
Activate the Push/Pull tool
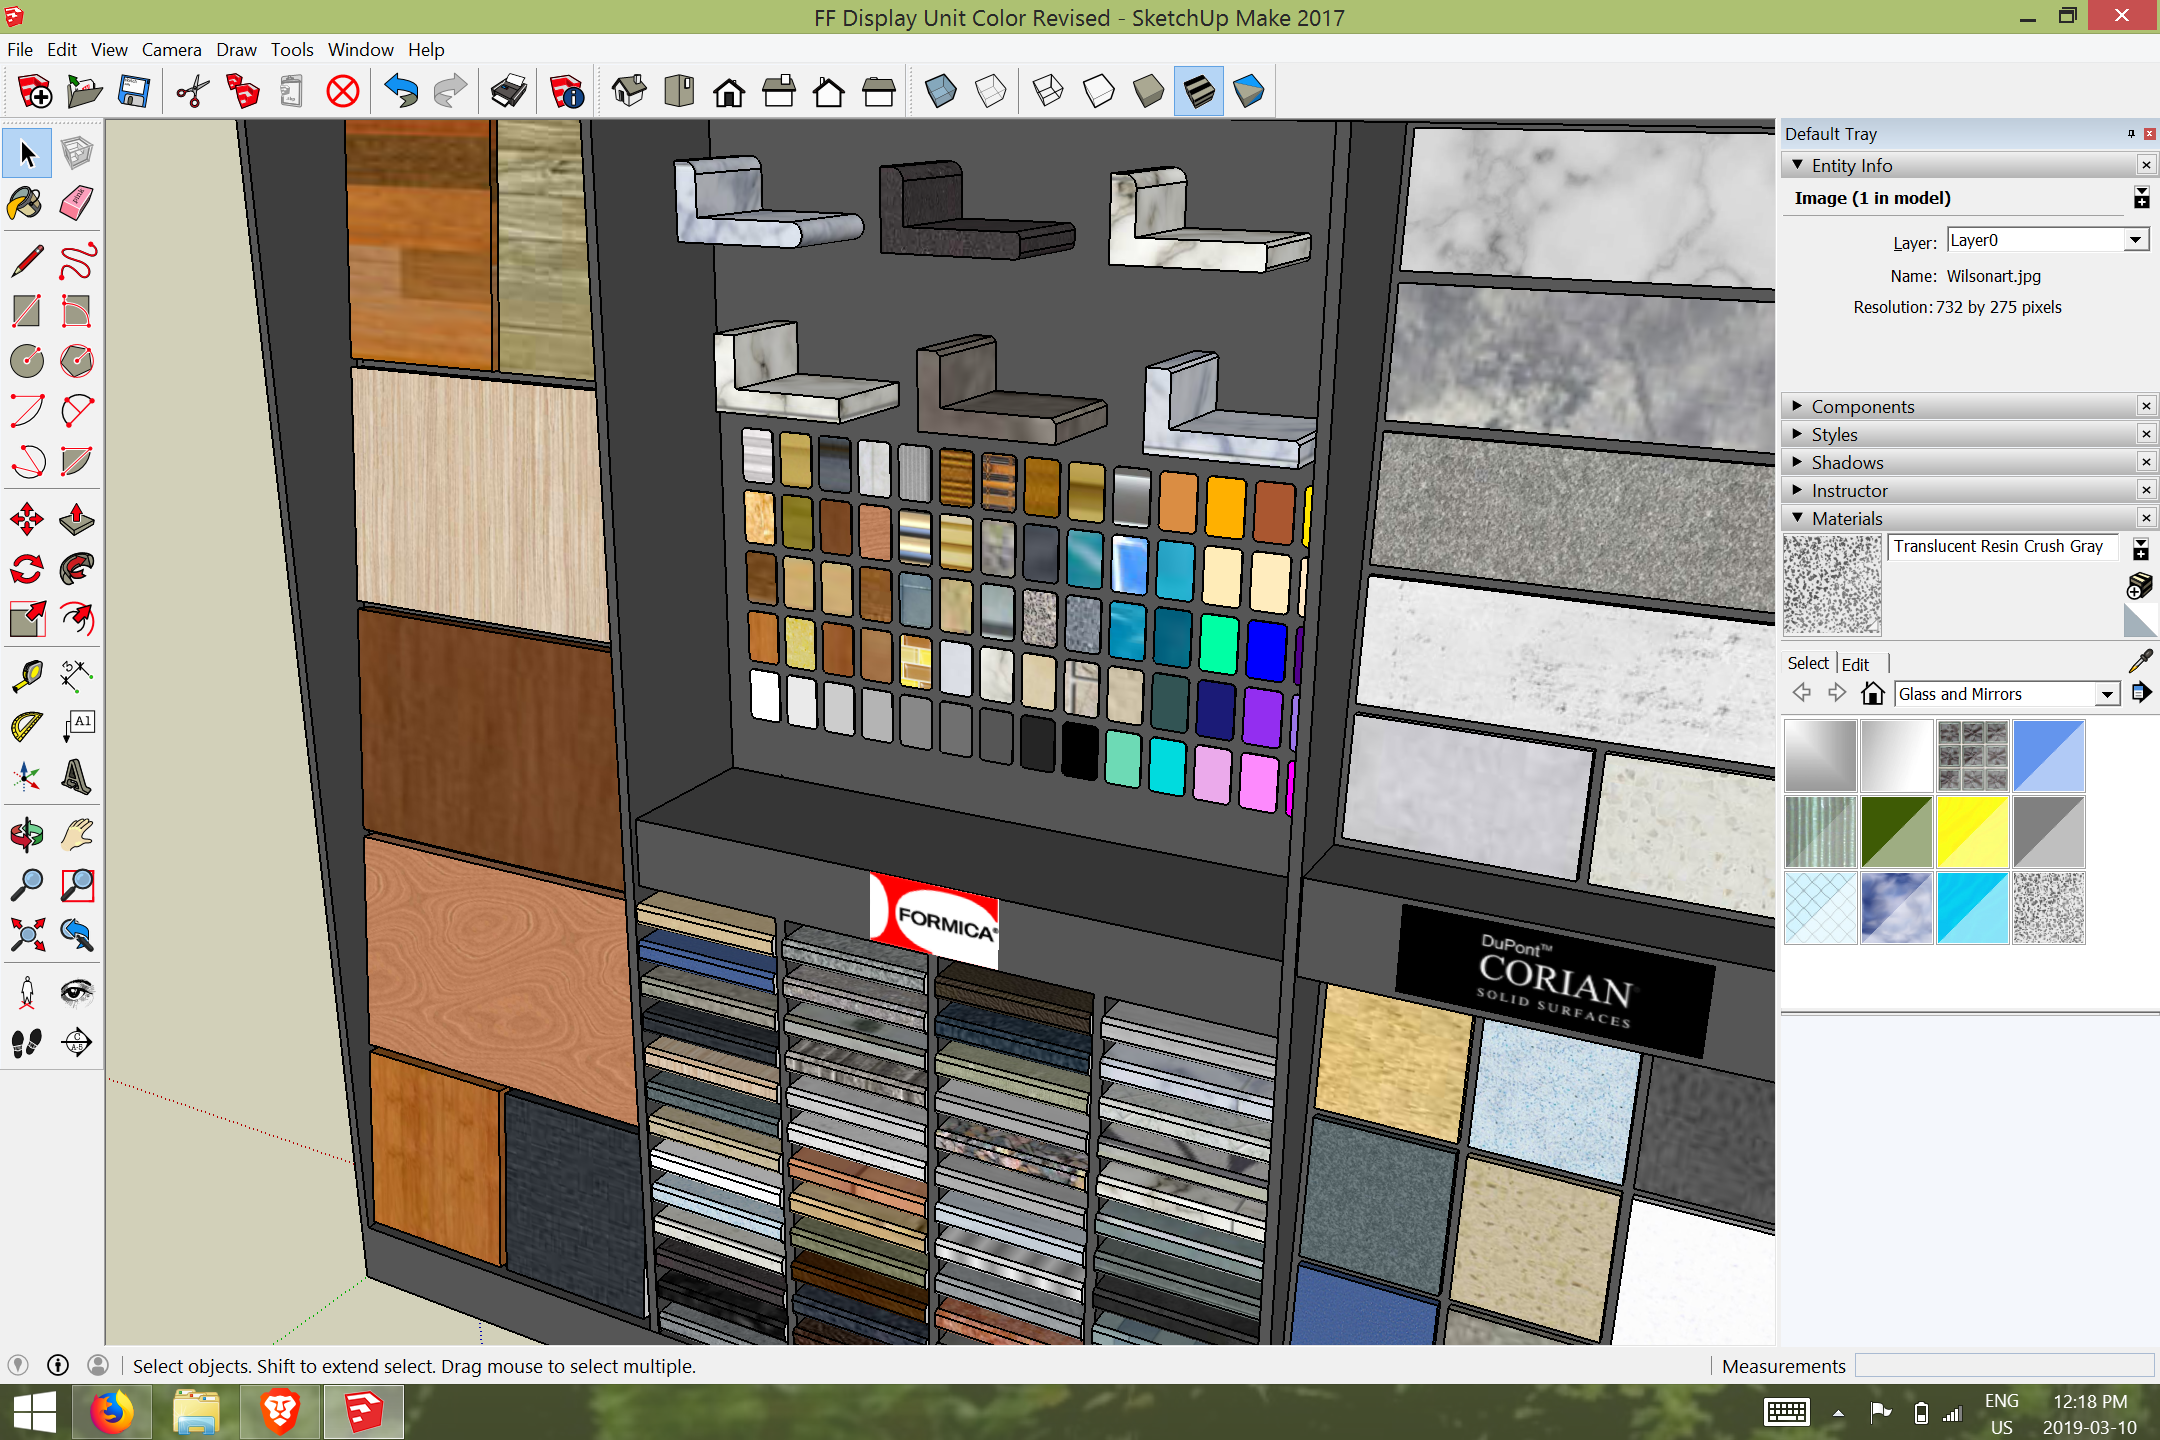pos(77,519)
